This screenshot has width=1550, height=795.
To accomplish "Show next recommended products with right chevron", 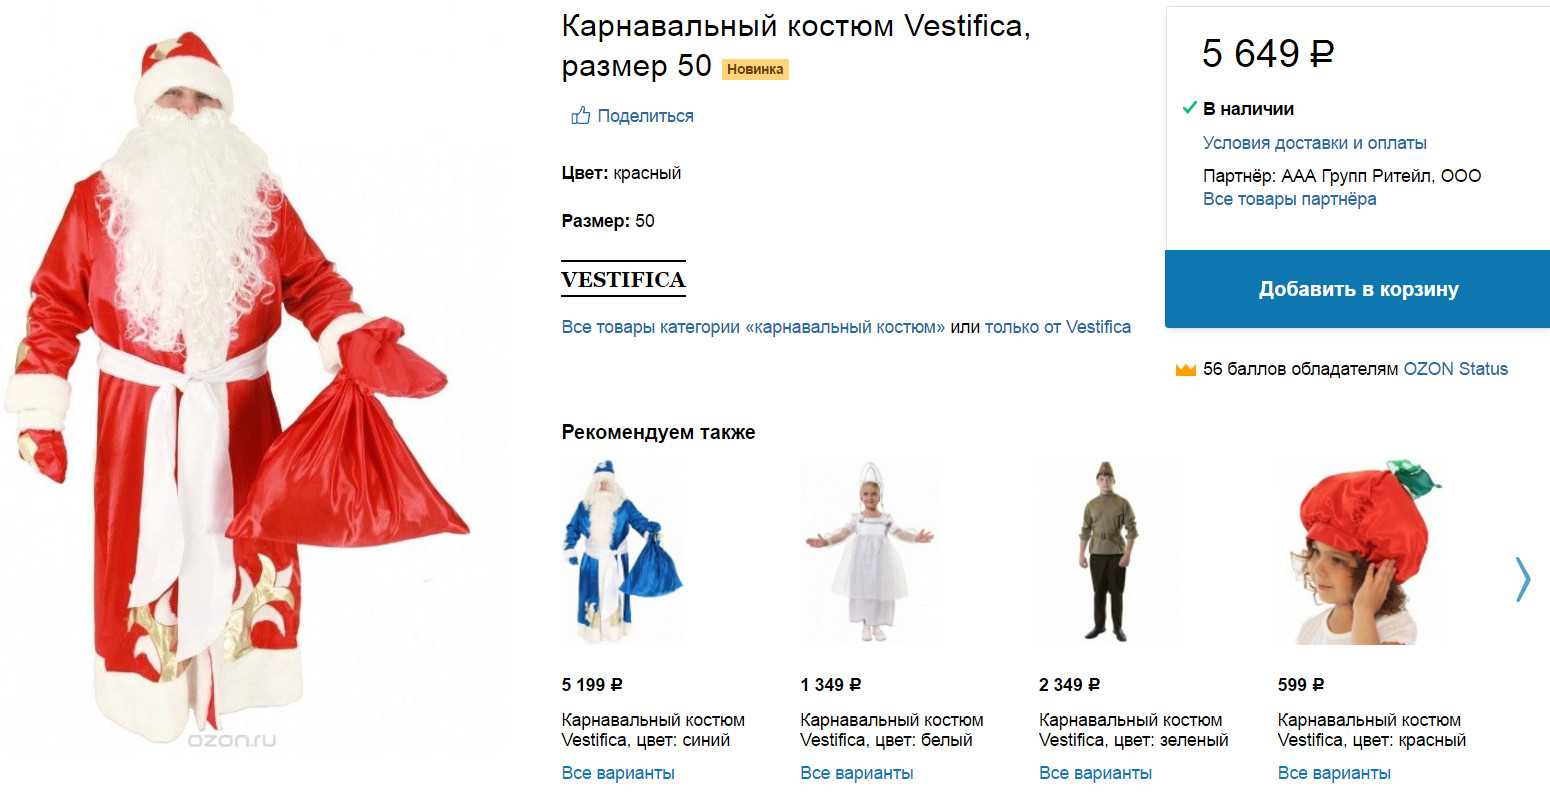I will pyautogui.click(x=1522, y=579).
